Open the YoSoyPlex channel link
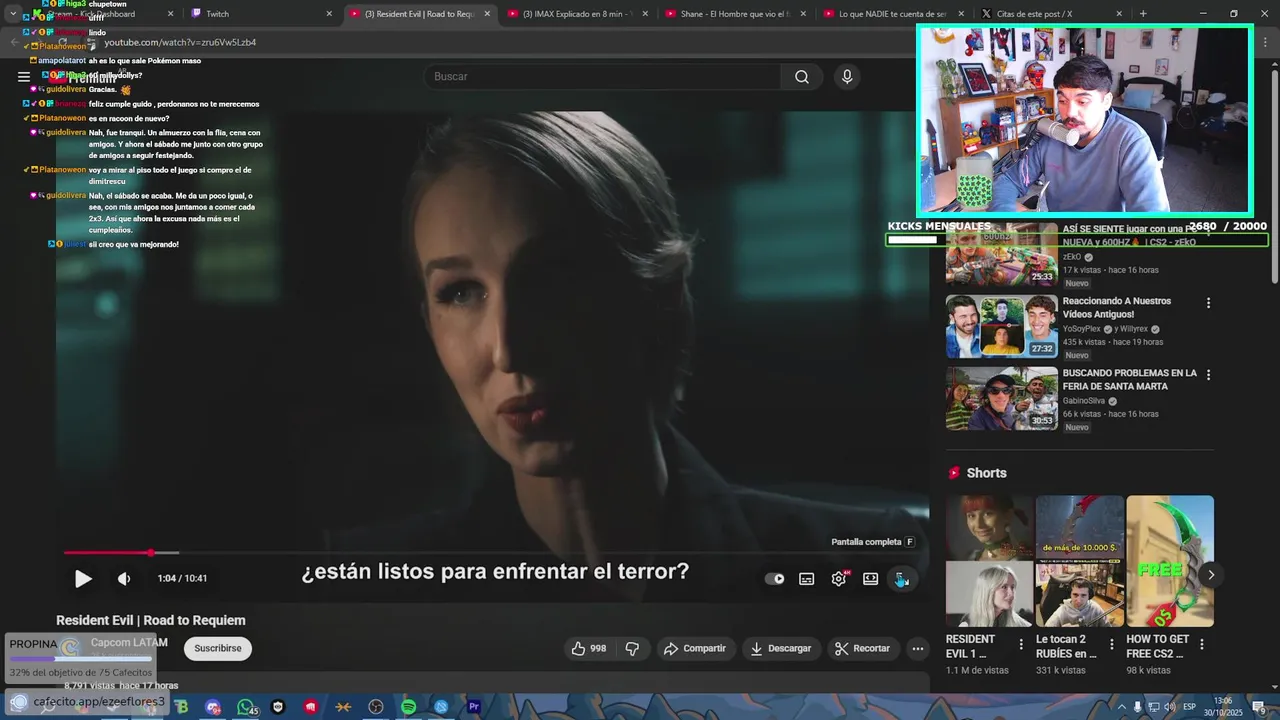Viewport: 1280px width, 720px height. click(x=1081, y=329)
